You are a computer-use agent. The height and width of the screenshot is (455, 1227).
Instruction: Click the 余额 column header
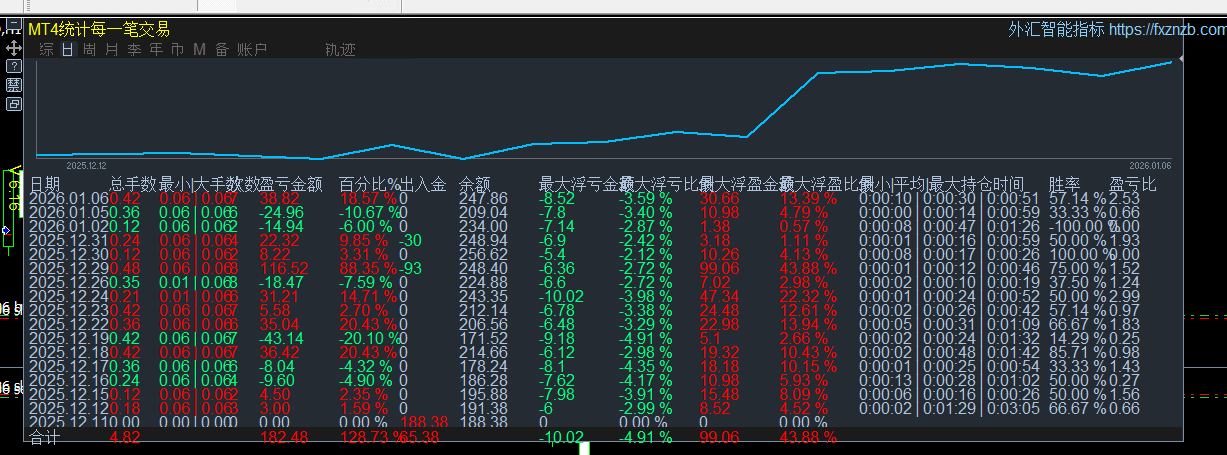coord(475,184)
